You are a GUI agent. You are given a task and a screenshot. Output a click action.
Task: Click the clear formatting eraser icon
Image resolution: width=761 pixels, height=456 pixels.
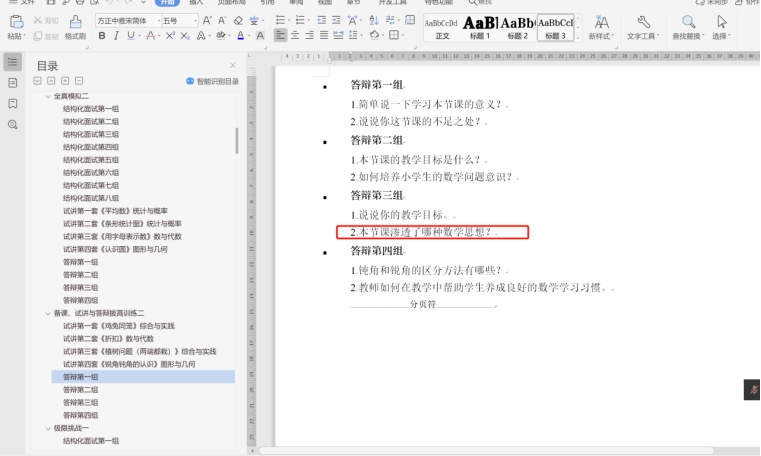(x=239, y=20)
